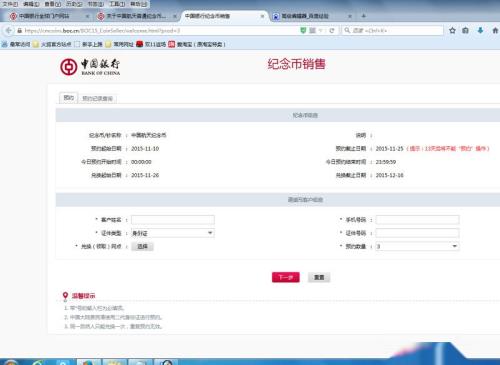Viewport: 500px width, 365px height.
Task: Open the 编辑 menu
Action: (x=31, y=4)
